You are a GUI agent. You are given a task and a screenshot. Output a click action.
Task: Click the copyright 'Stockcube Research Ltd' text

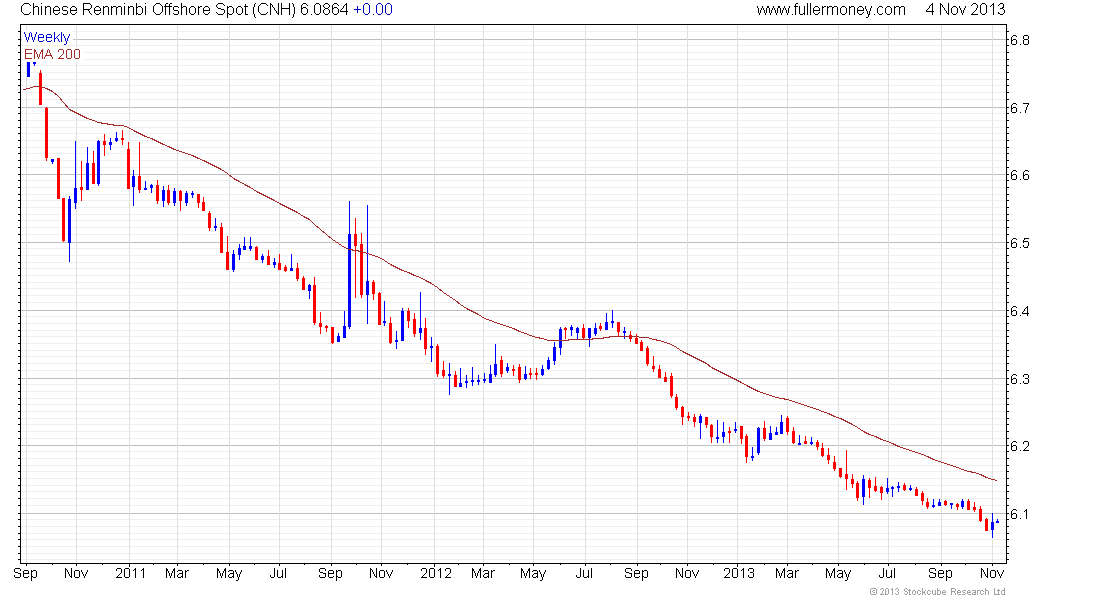[x=937, y=592]
